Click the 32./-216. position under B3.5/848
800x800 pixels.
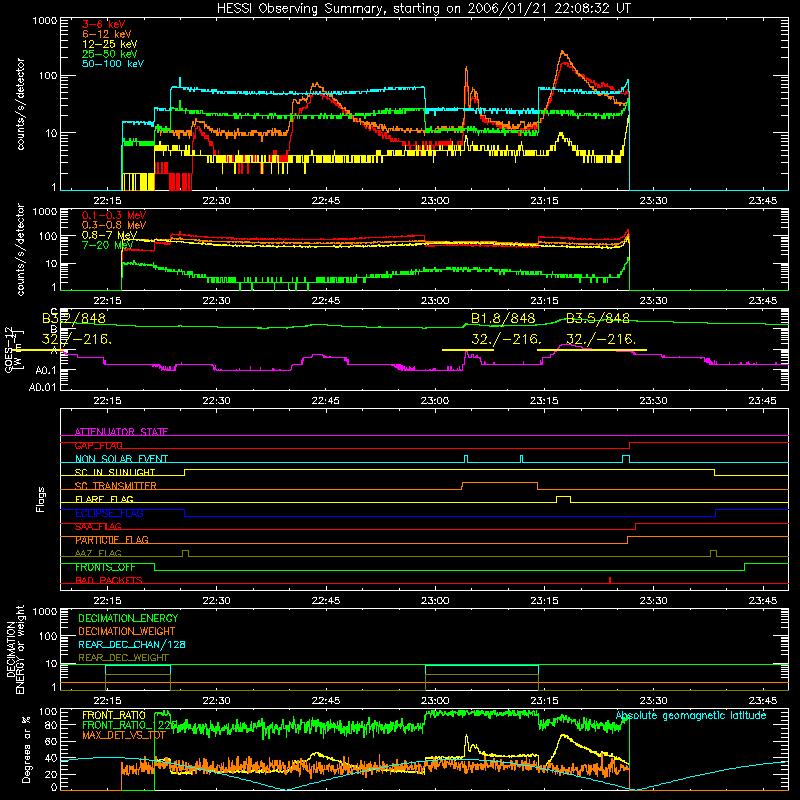coord(601,339)
